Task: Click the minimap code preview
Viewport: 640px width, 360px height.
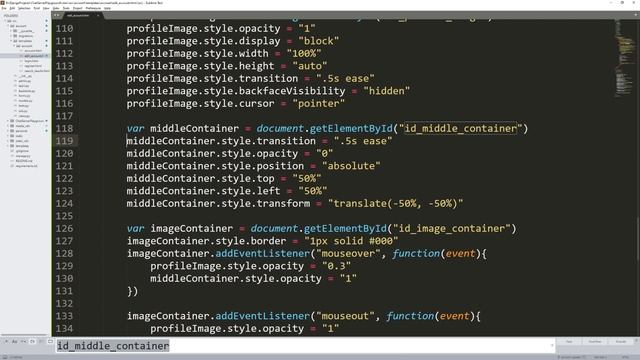Action: pos(624,57)
